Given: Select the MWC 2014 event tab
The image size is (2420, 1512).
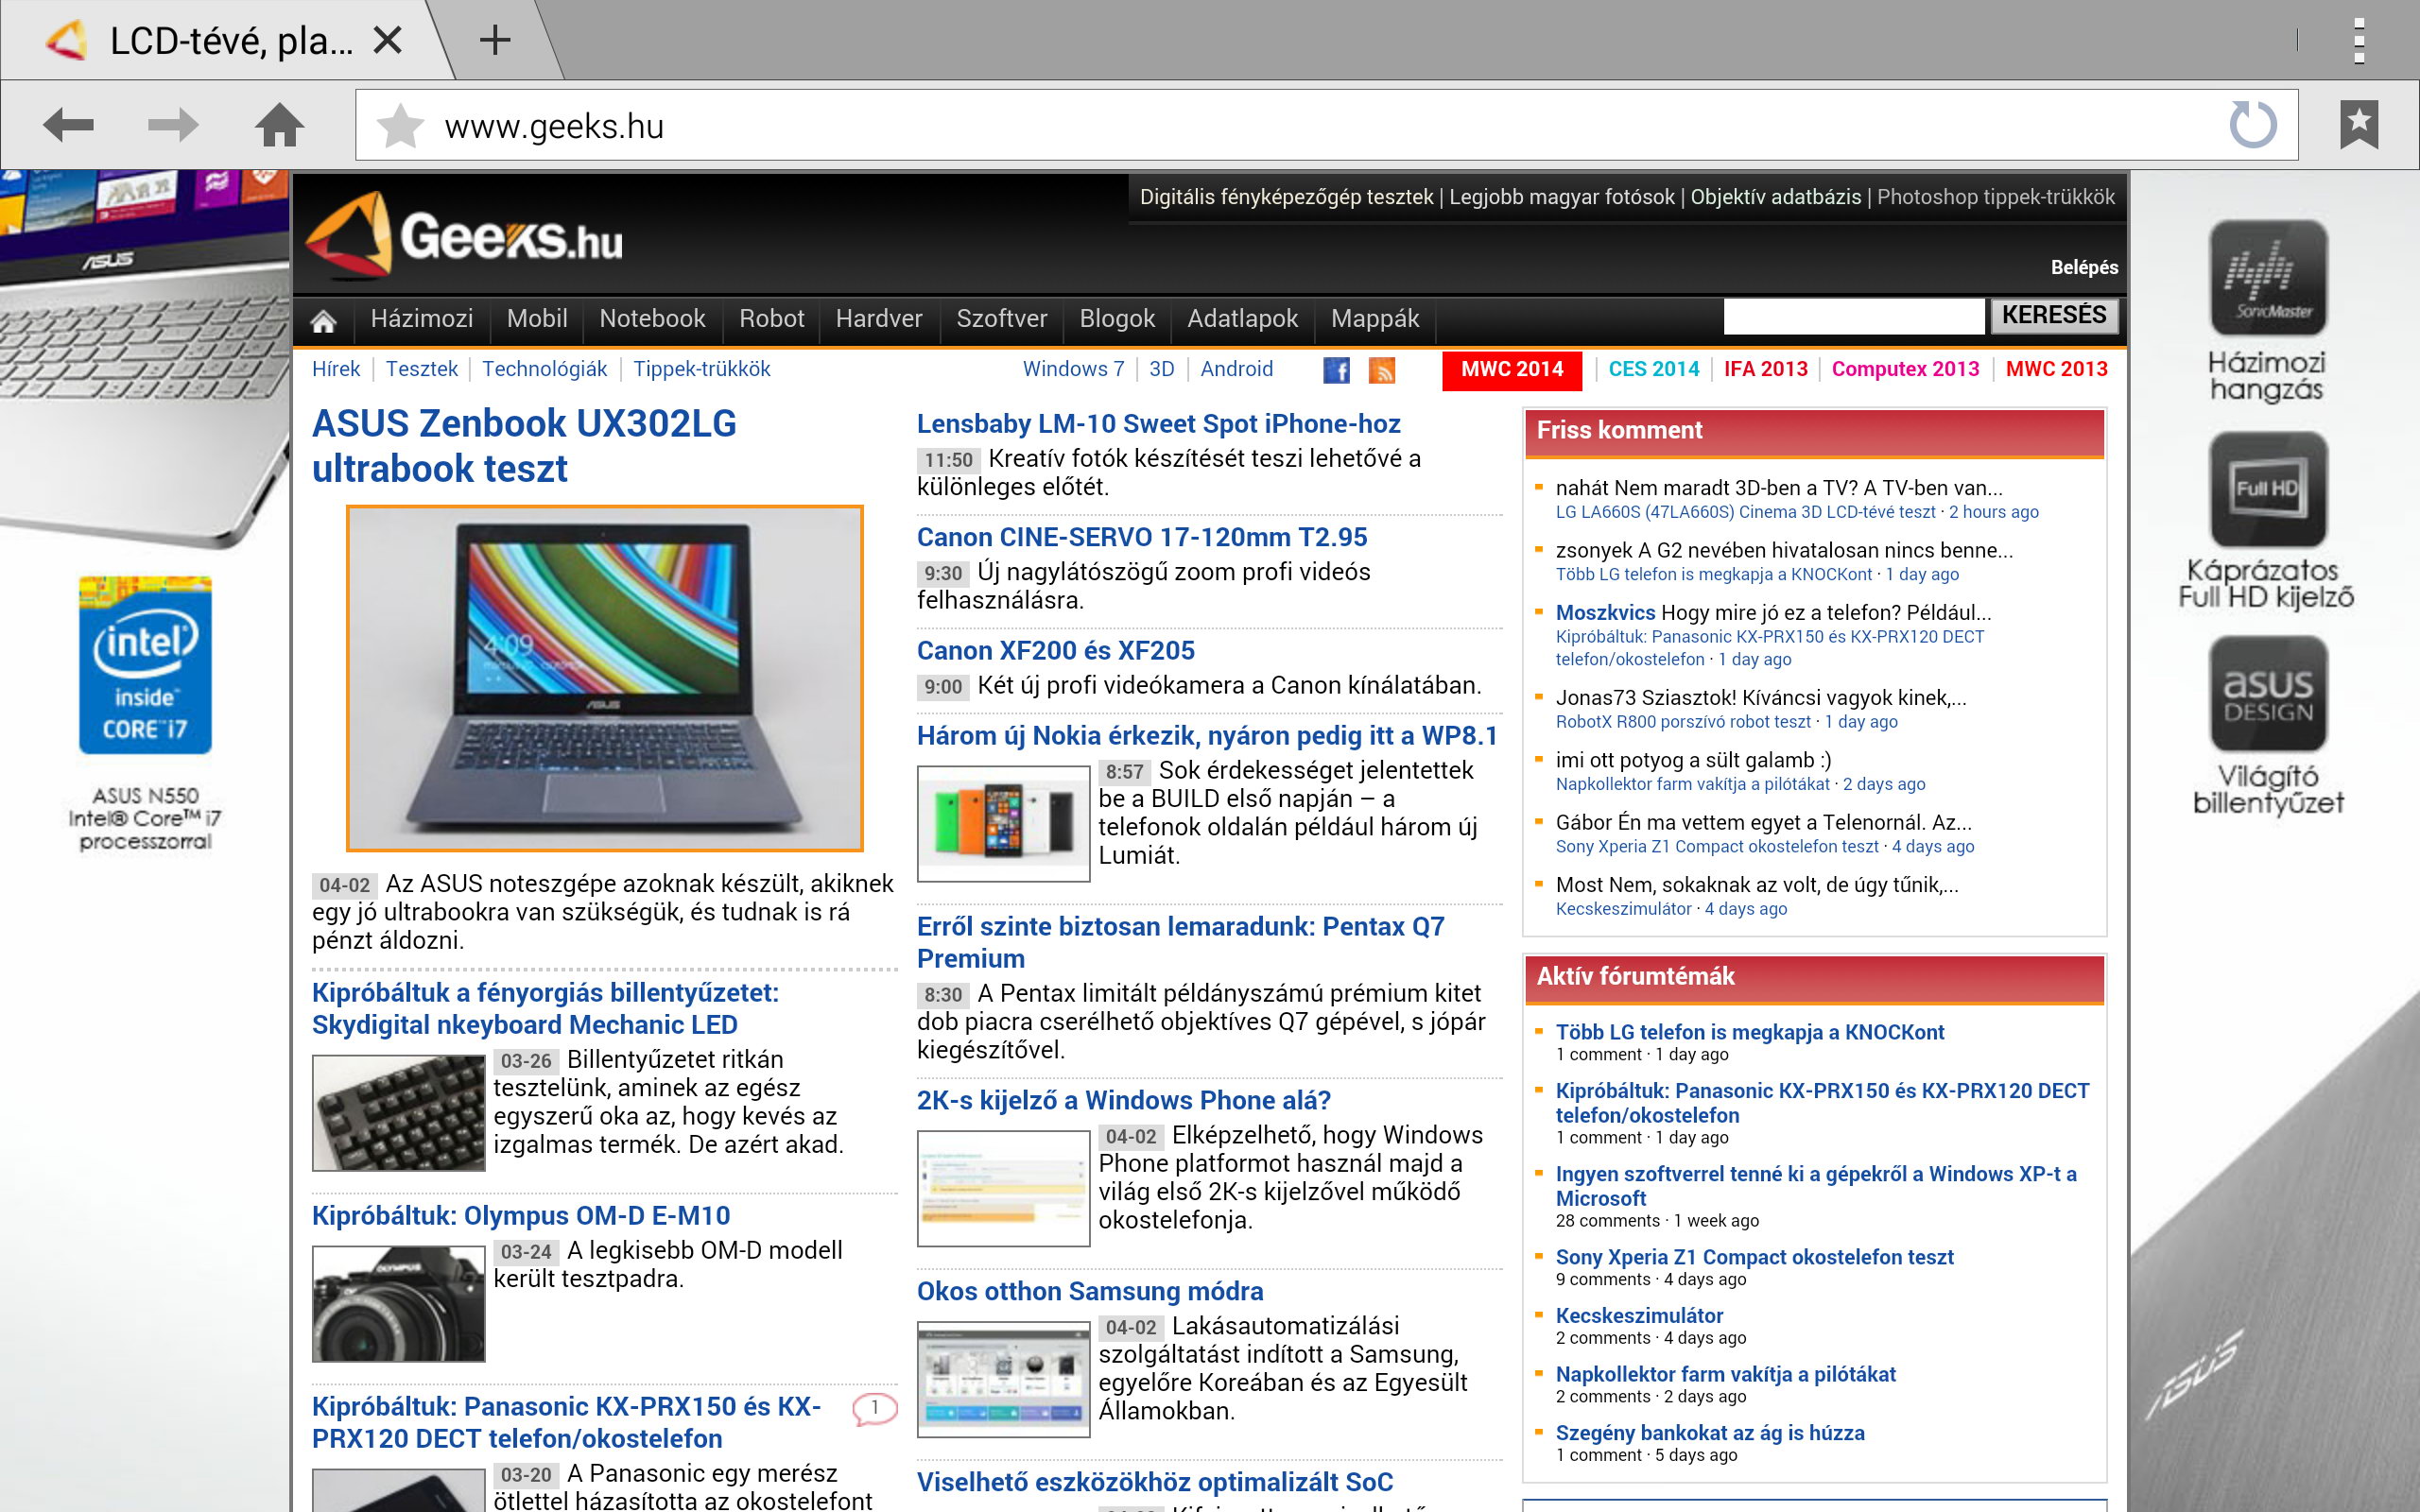Looking at the screenshot, I should pyautogui.click(x=1512, y=370).
